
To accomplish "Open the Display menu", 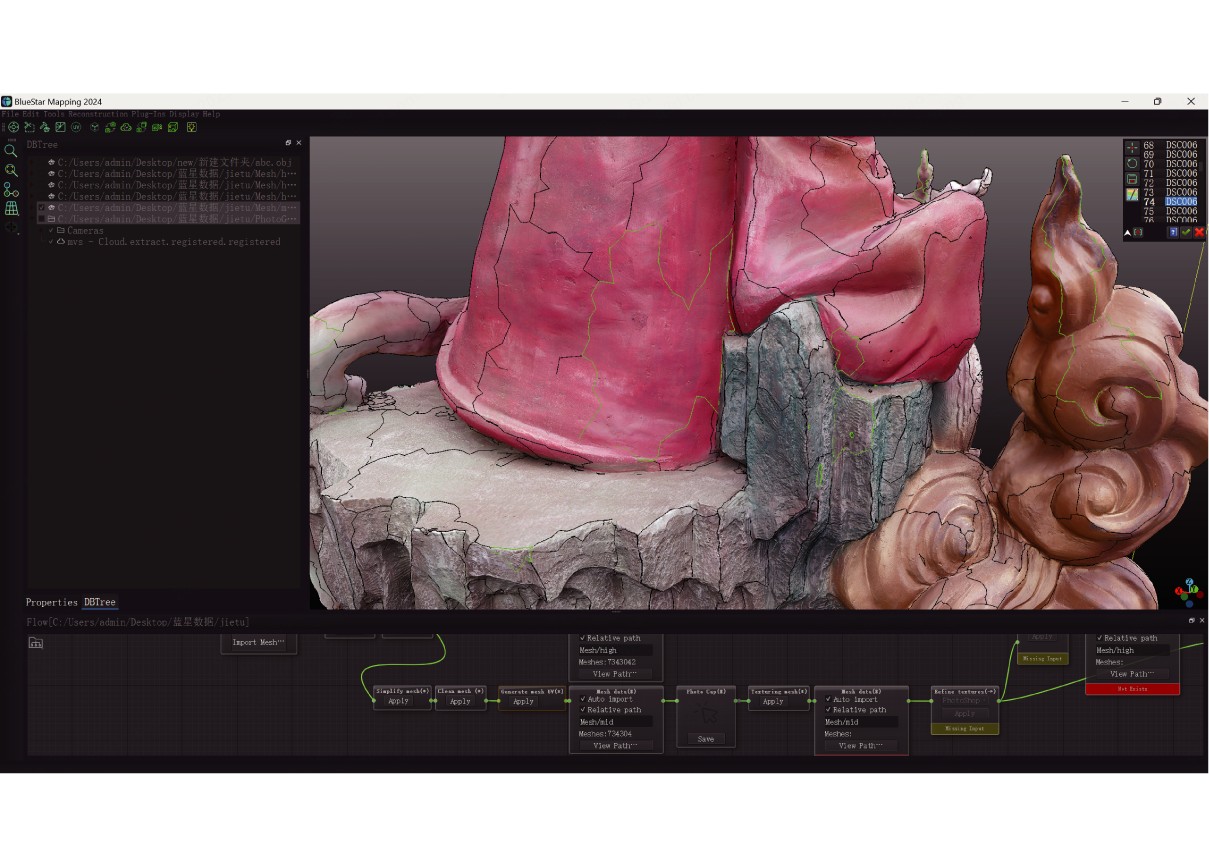I will click(184, 114).
